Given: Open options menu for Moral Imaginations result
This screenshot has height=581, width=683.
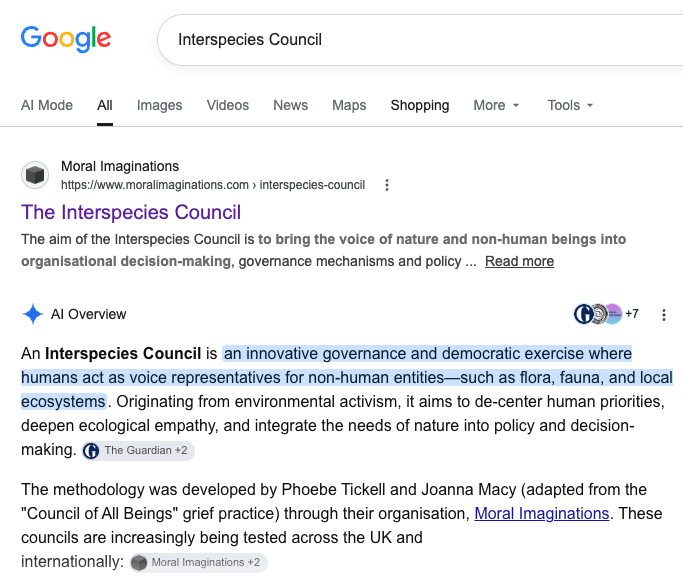Looking at the screenshot, I should tap(387, 185).
